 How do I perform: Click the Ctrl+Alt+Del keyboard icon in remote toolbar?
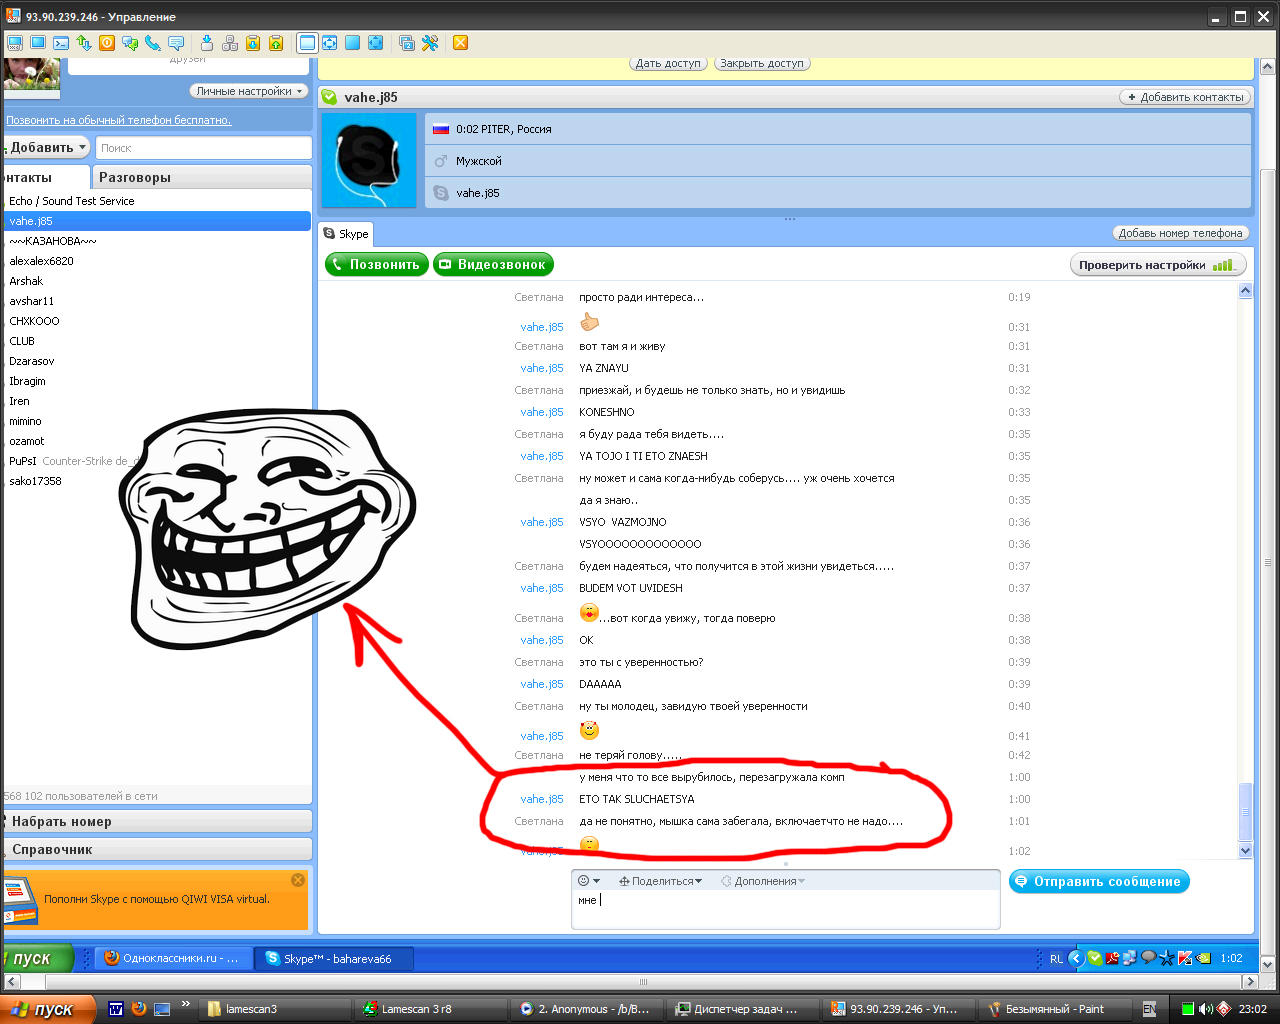pyautogui.click(x=15, y=43)
